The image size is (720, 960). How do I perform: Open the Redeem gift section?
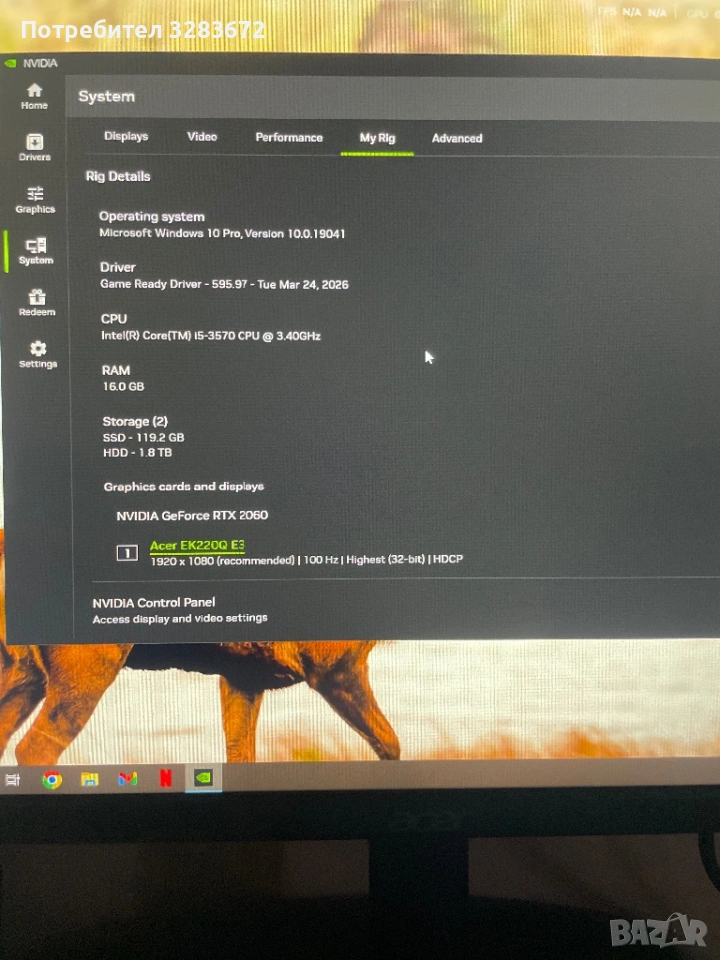tap(37, 302)
